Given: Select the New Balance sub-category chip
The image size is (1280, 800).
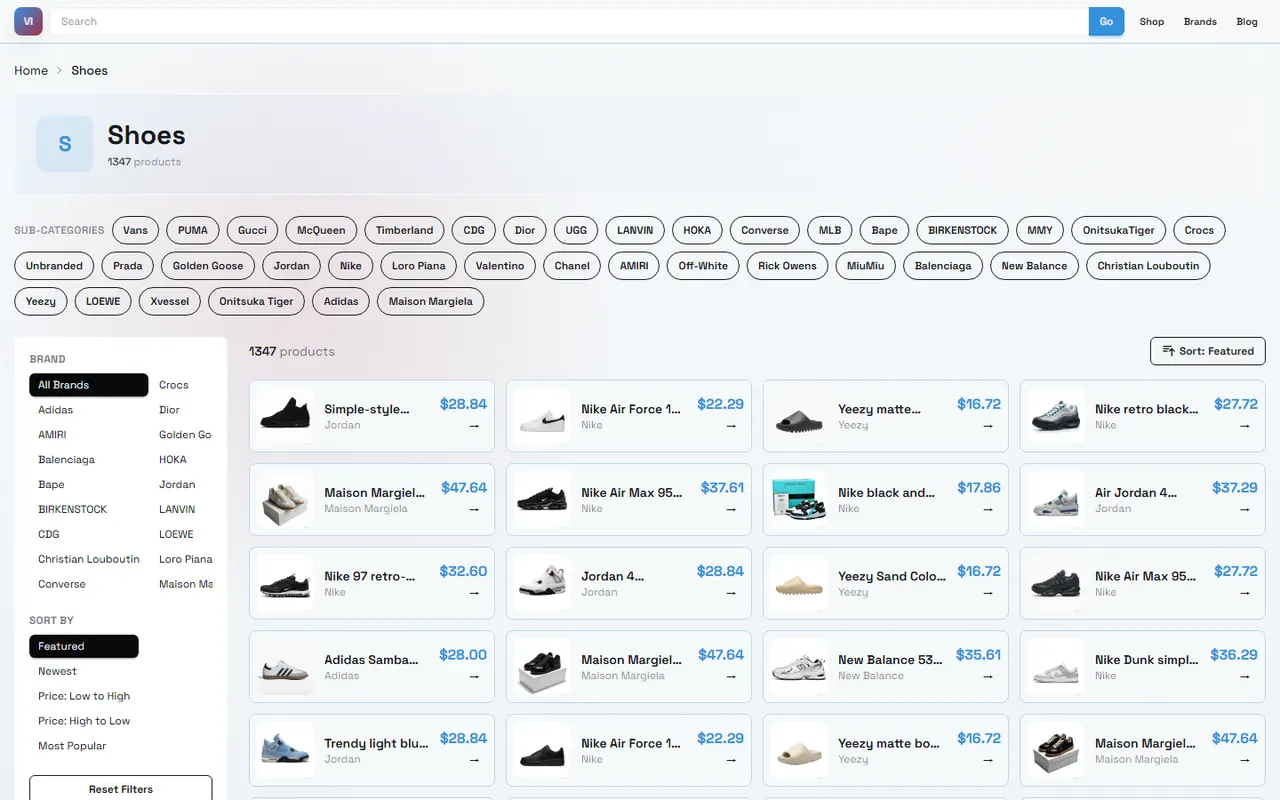Looking at the screenshot, I should [1034, 266].
